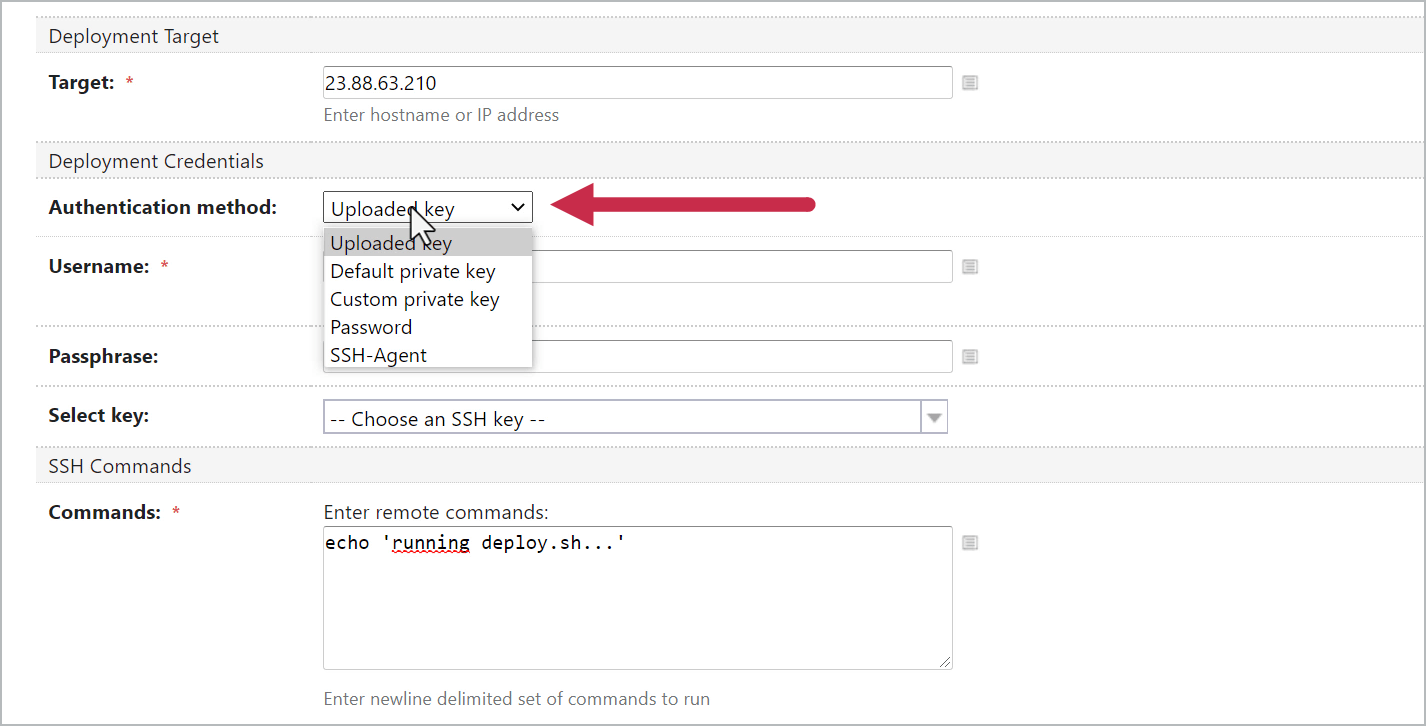Open the variable picker icon beside Target field
Image resolution: width=1426 pixels, height=726 pixels.
969,82
